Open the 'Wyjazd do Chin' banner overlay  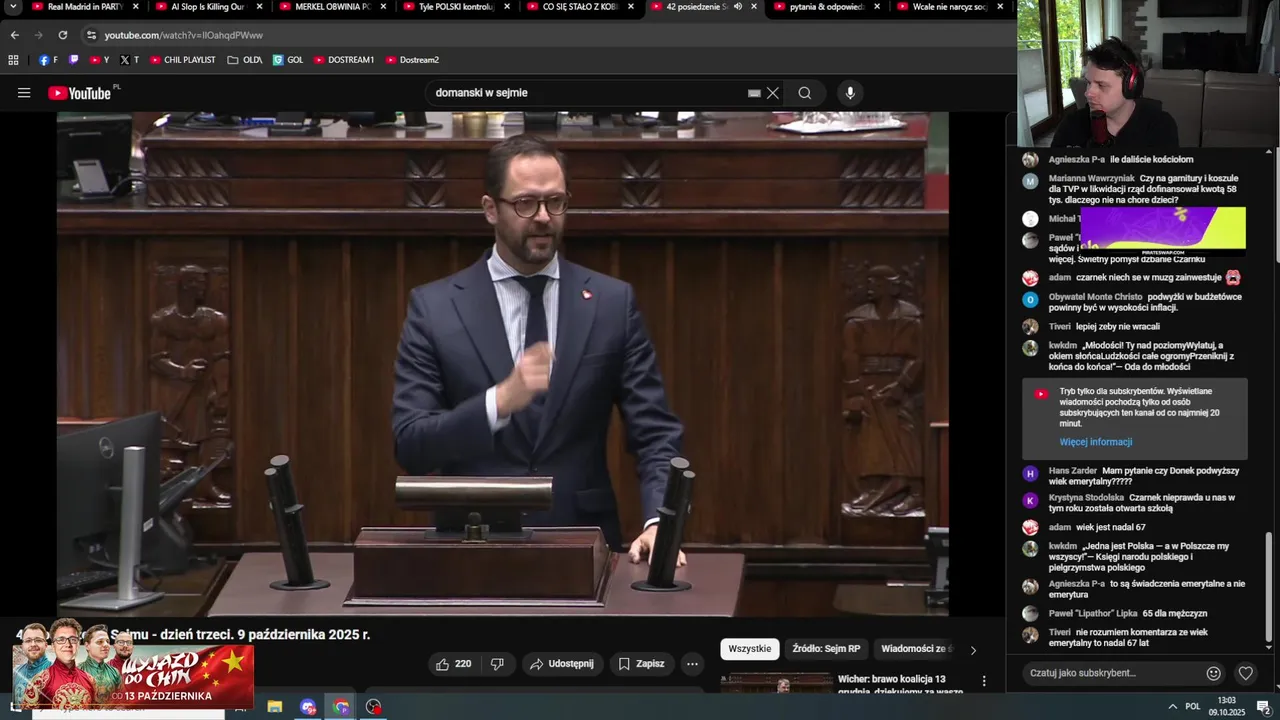(x=133, y=675)
